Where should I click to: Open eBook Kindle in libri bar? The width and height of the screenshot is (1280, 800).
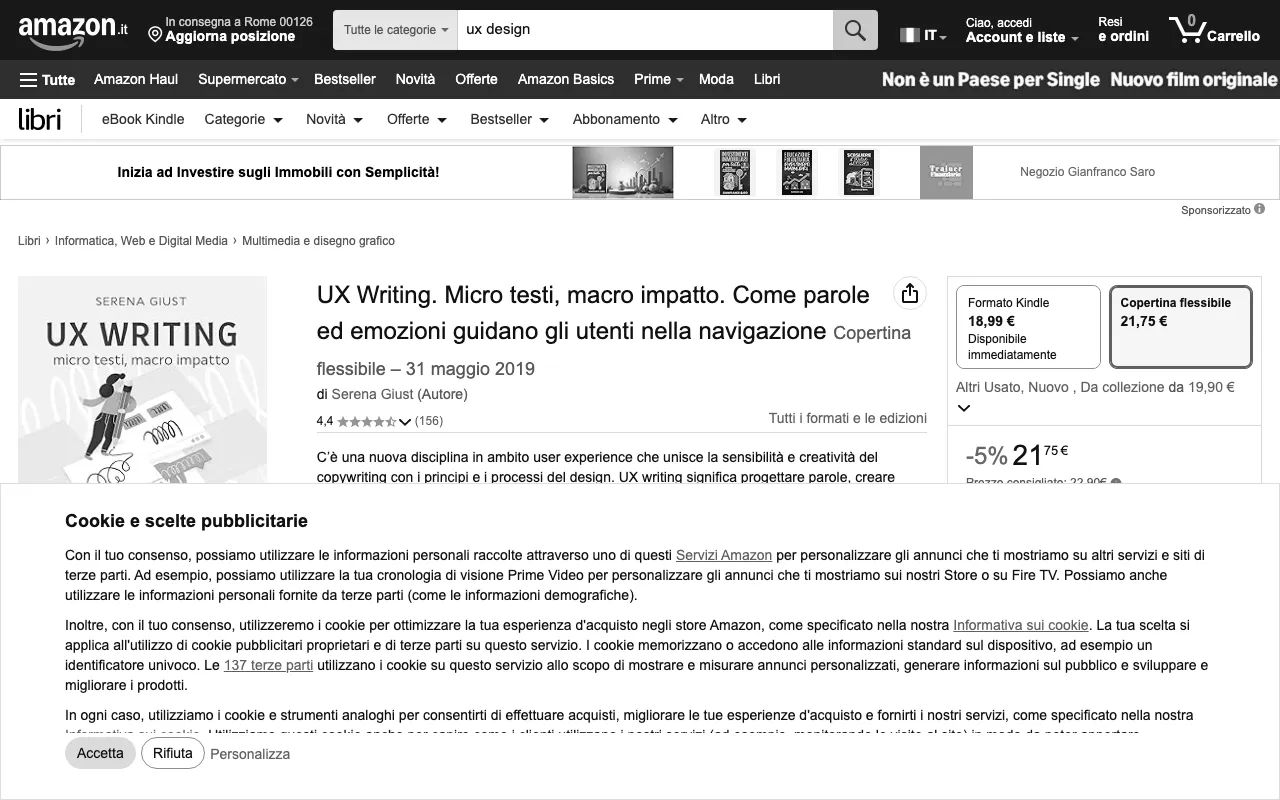[143, 119]
